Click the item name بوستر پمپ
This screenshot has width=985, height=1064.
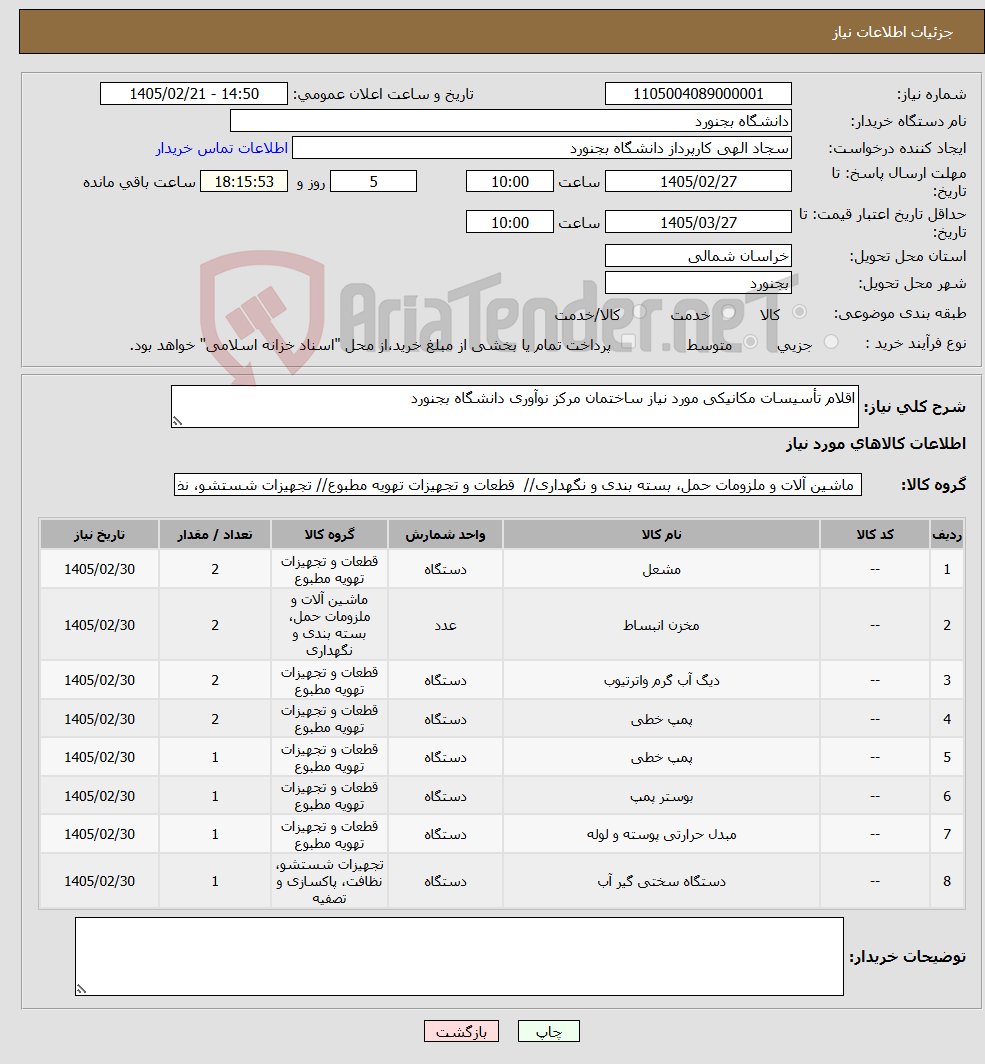(x=661, y=796)
